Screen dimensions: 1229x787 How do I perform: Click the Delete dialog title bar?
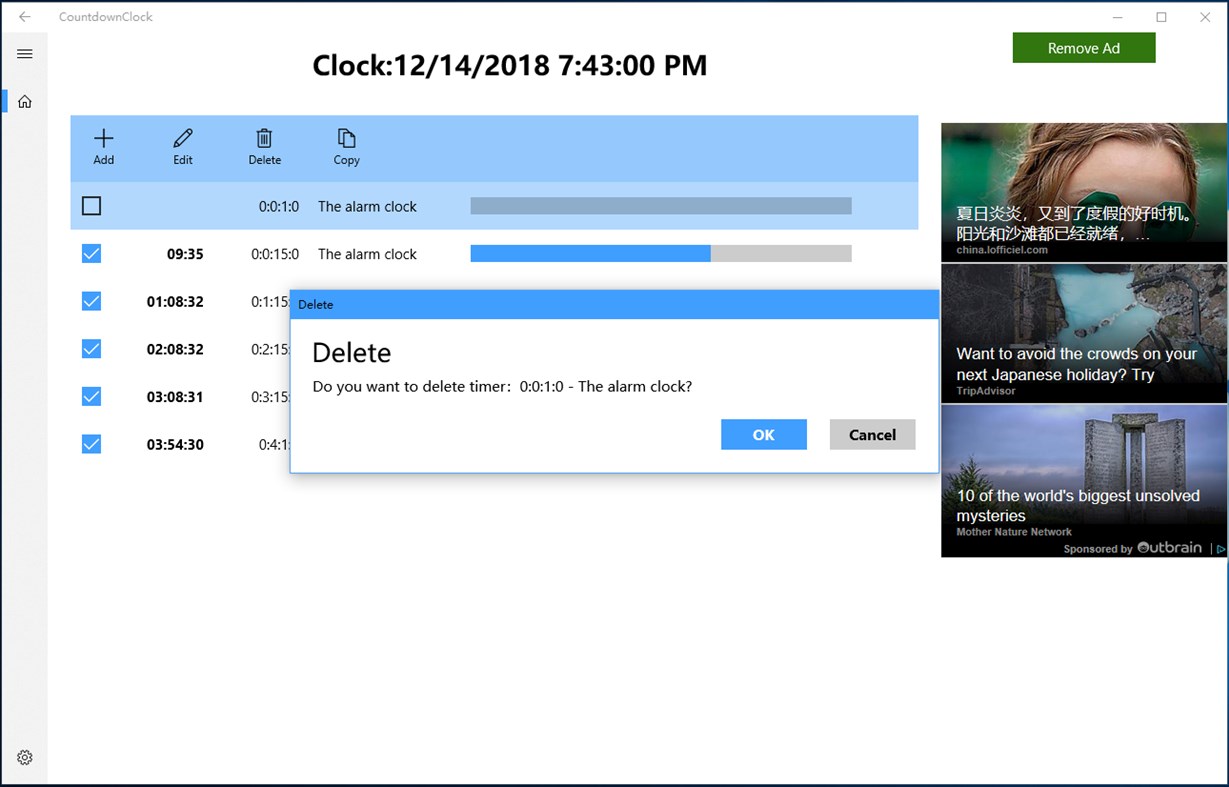coord(614,304)
